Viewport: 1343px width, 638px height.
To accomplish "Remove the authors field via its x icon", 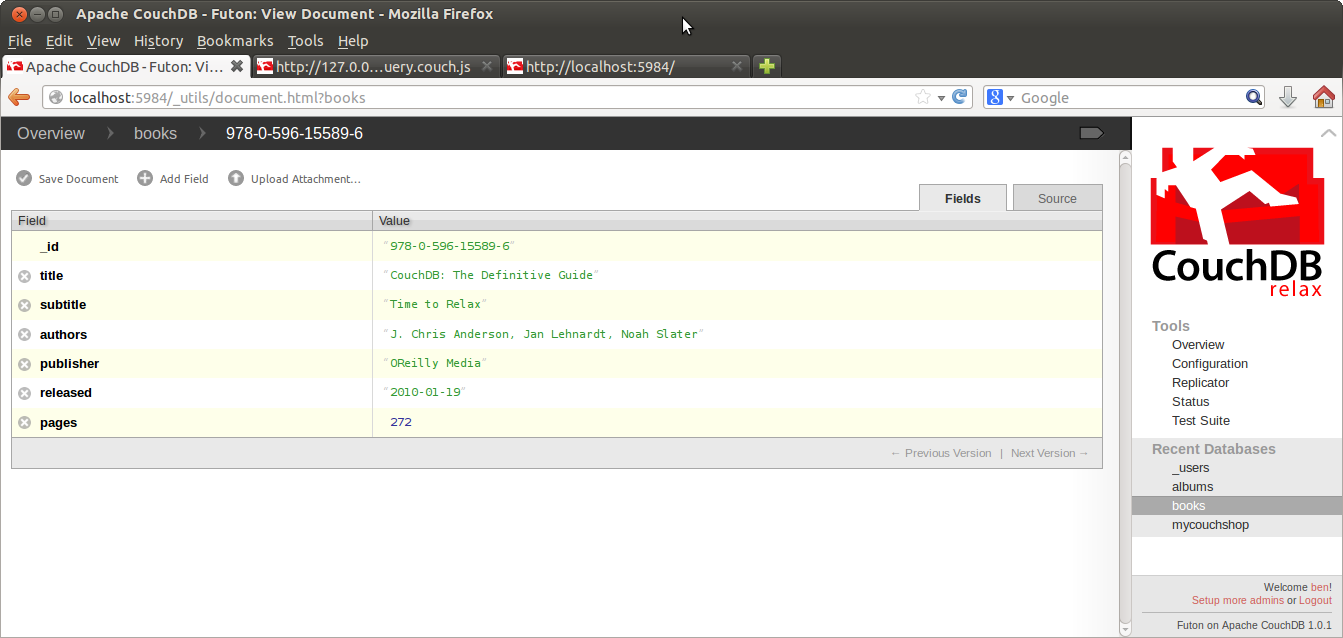I will pos(25,335).
